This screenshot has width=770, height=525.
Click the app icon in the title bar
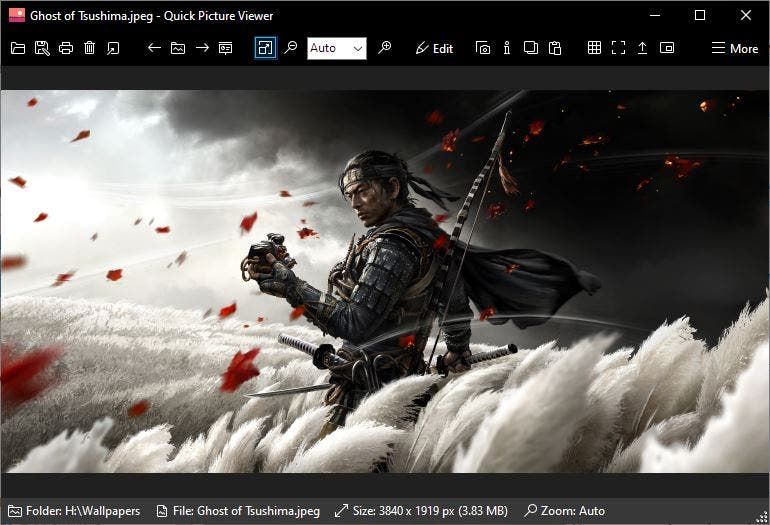pyautogui.click(x=17, y=15)
